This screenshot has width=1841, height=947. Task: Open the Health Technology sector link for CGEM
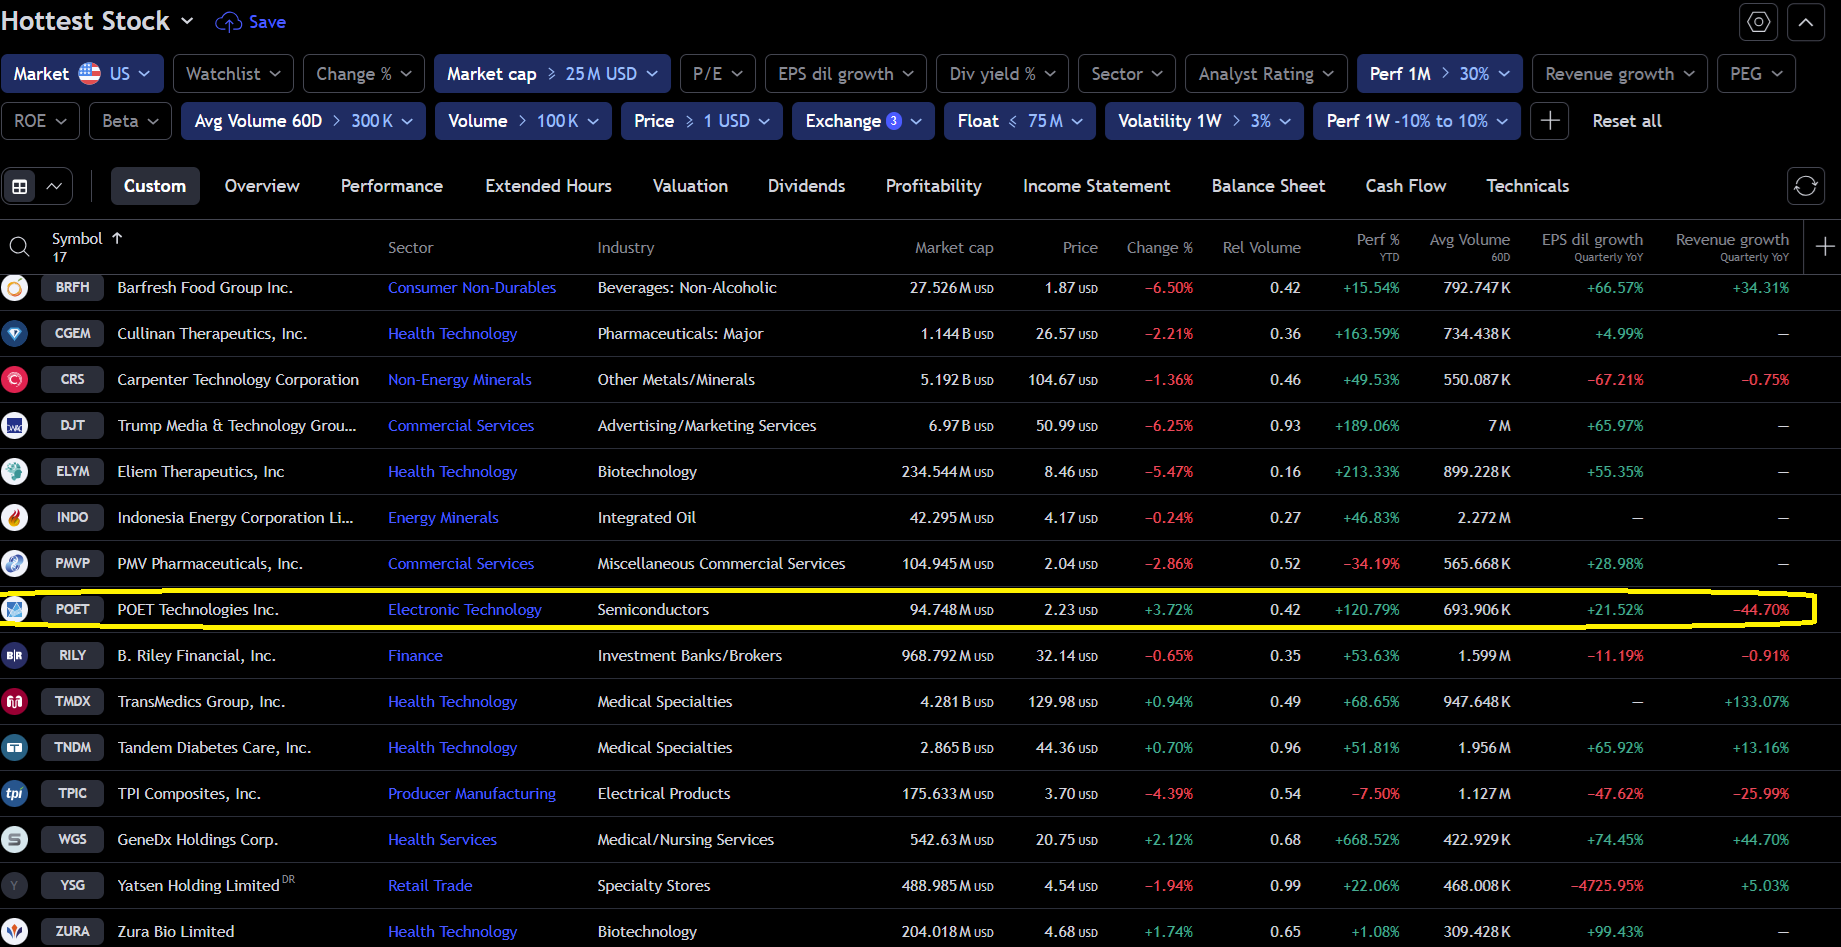pos(452,334)
